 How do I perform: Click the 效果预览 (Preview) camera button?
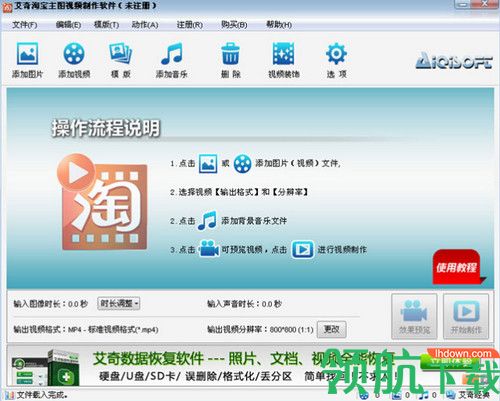click(x=414, y=316)
